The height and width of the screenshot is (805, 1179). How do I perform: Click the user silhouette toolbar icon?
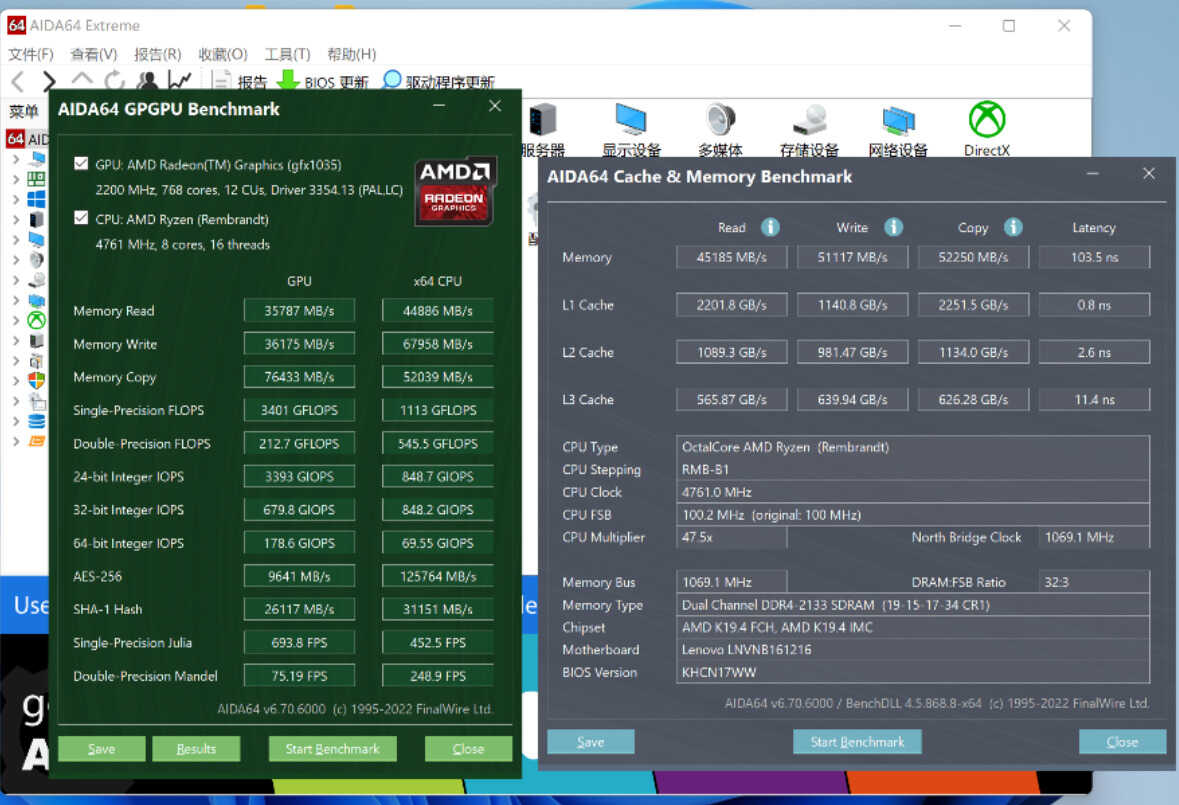pyautogui.click(x=147, y=80)
